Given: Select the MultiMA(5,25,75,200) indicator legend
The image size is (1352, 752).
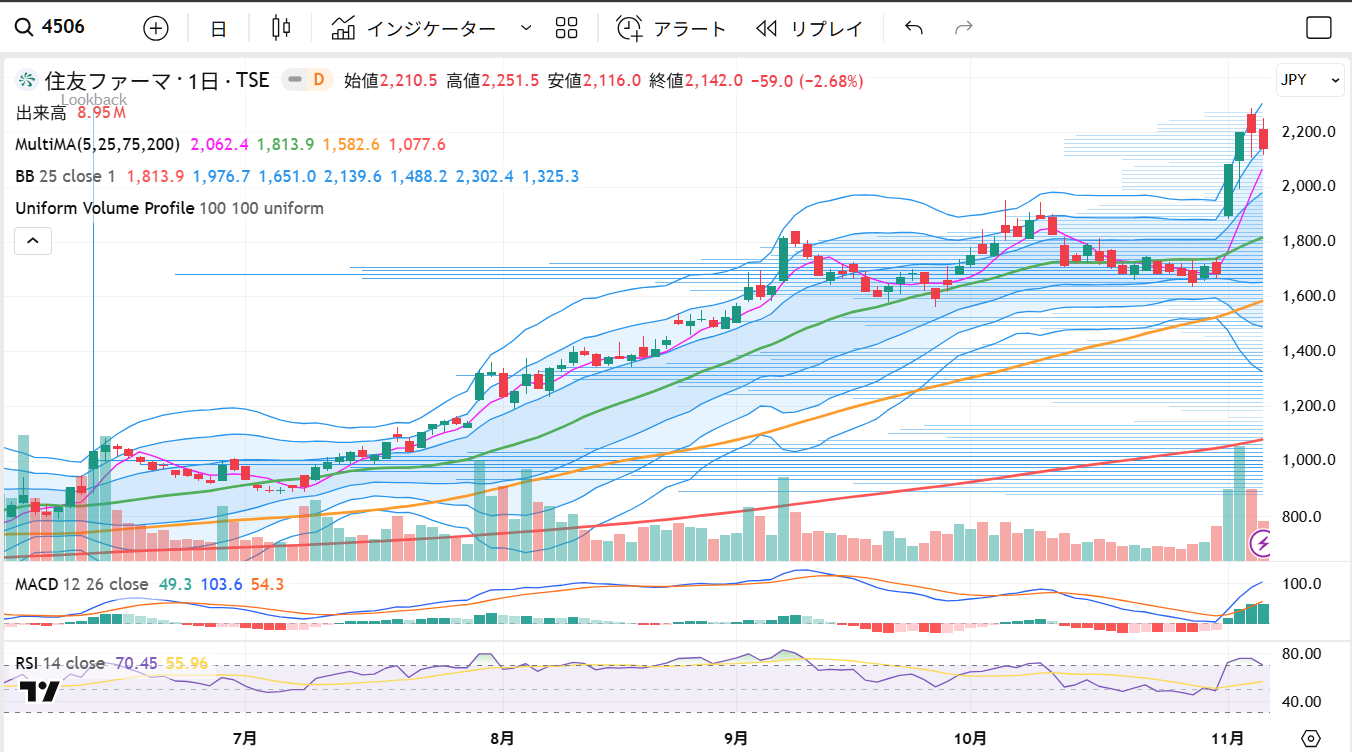Looking at the screenshot, I should tap(97, 145).
